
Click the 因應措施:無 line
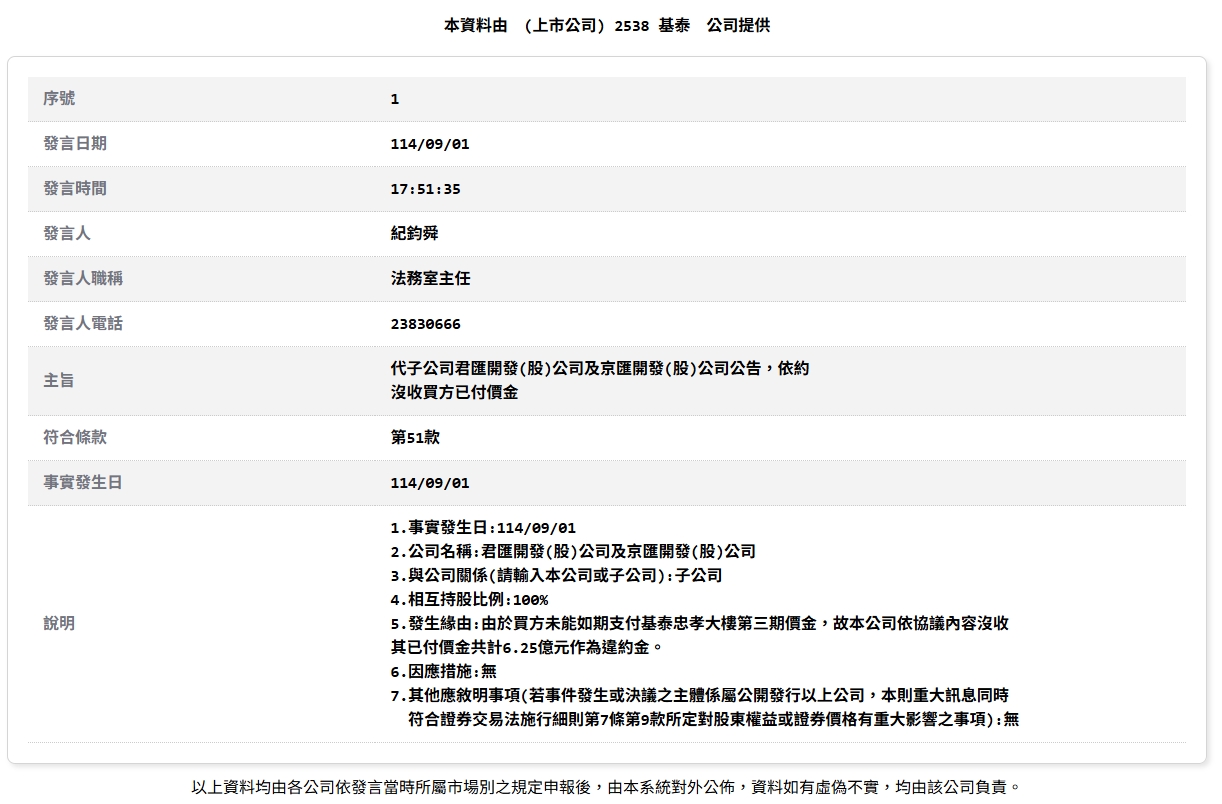tap(443, 672)
